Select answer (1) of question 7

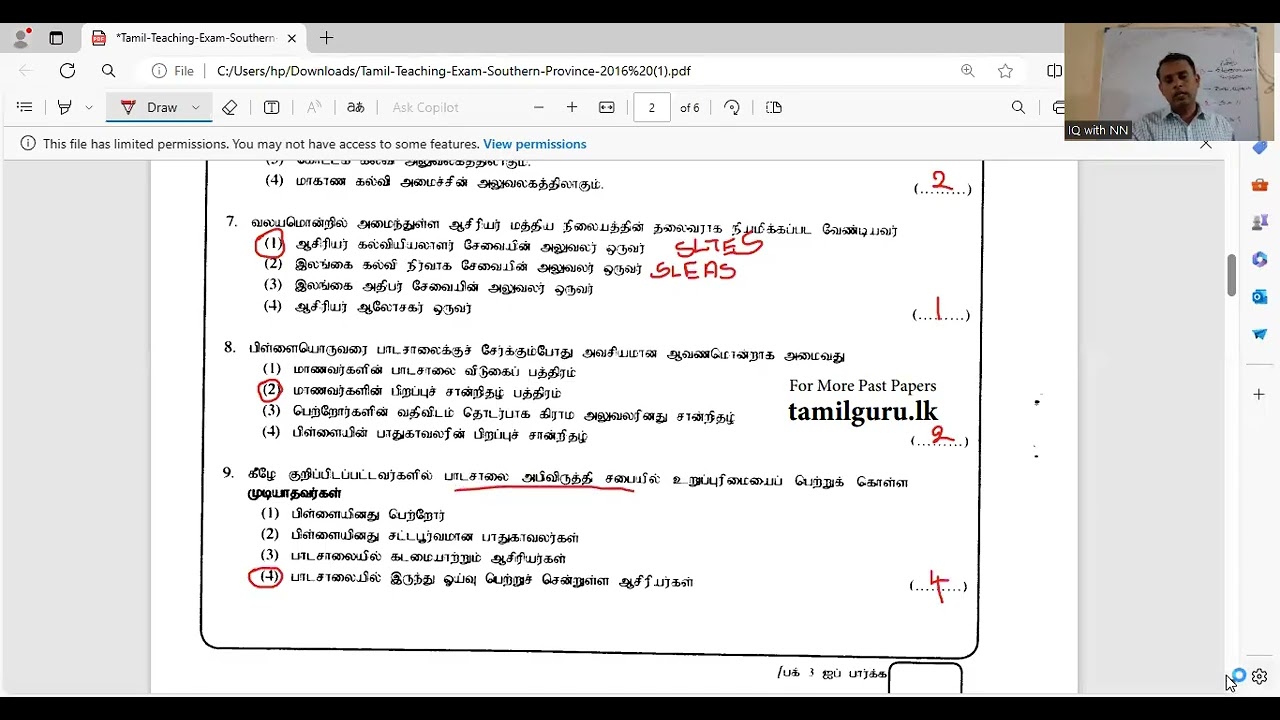click(x=272, y=244)
